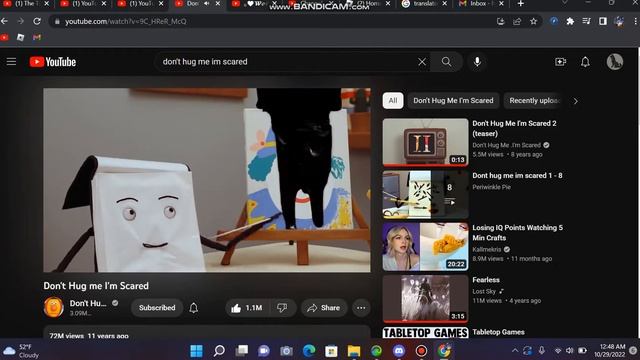Mute the playing tab's audio icon
This screenshot has width=640, height=360.
207,4
